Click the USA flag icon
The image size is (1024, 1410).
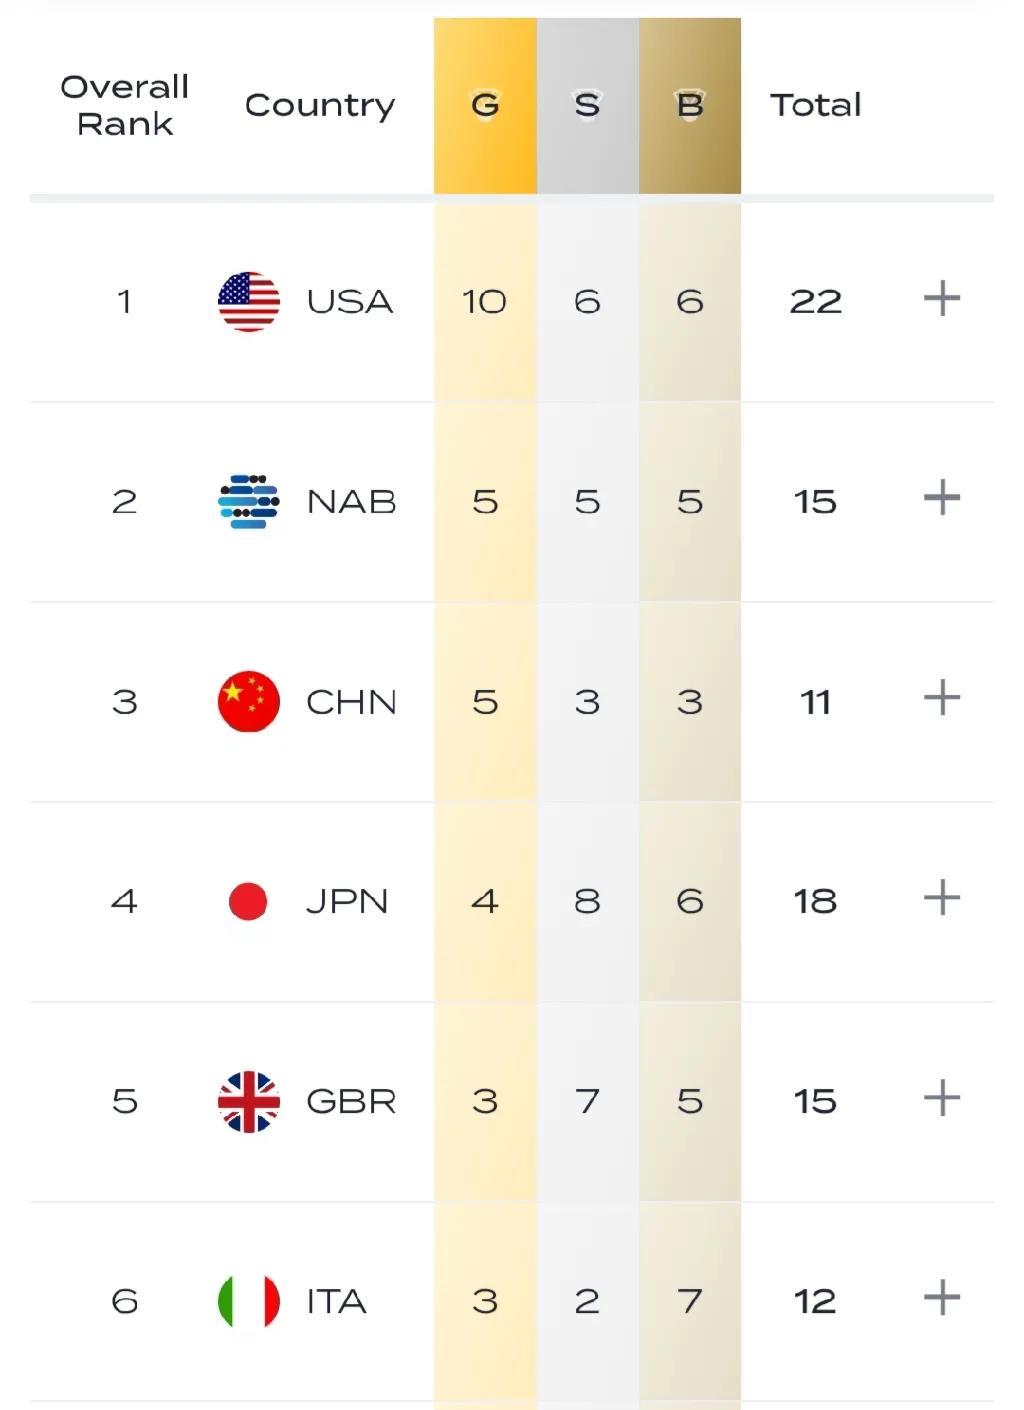249,301
